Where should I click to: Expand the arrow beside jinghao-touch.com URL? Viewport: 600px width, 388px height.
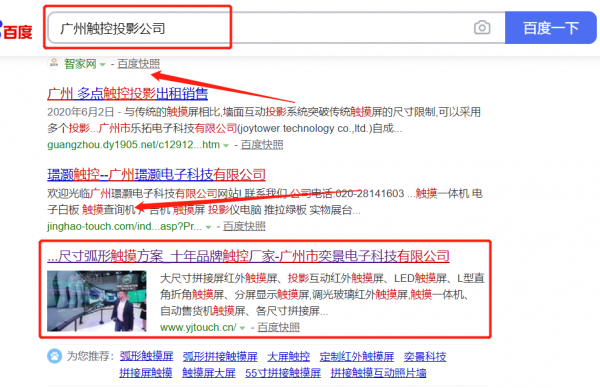click(208, 227)
